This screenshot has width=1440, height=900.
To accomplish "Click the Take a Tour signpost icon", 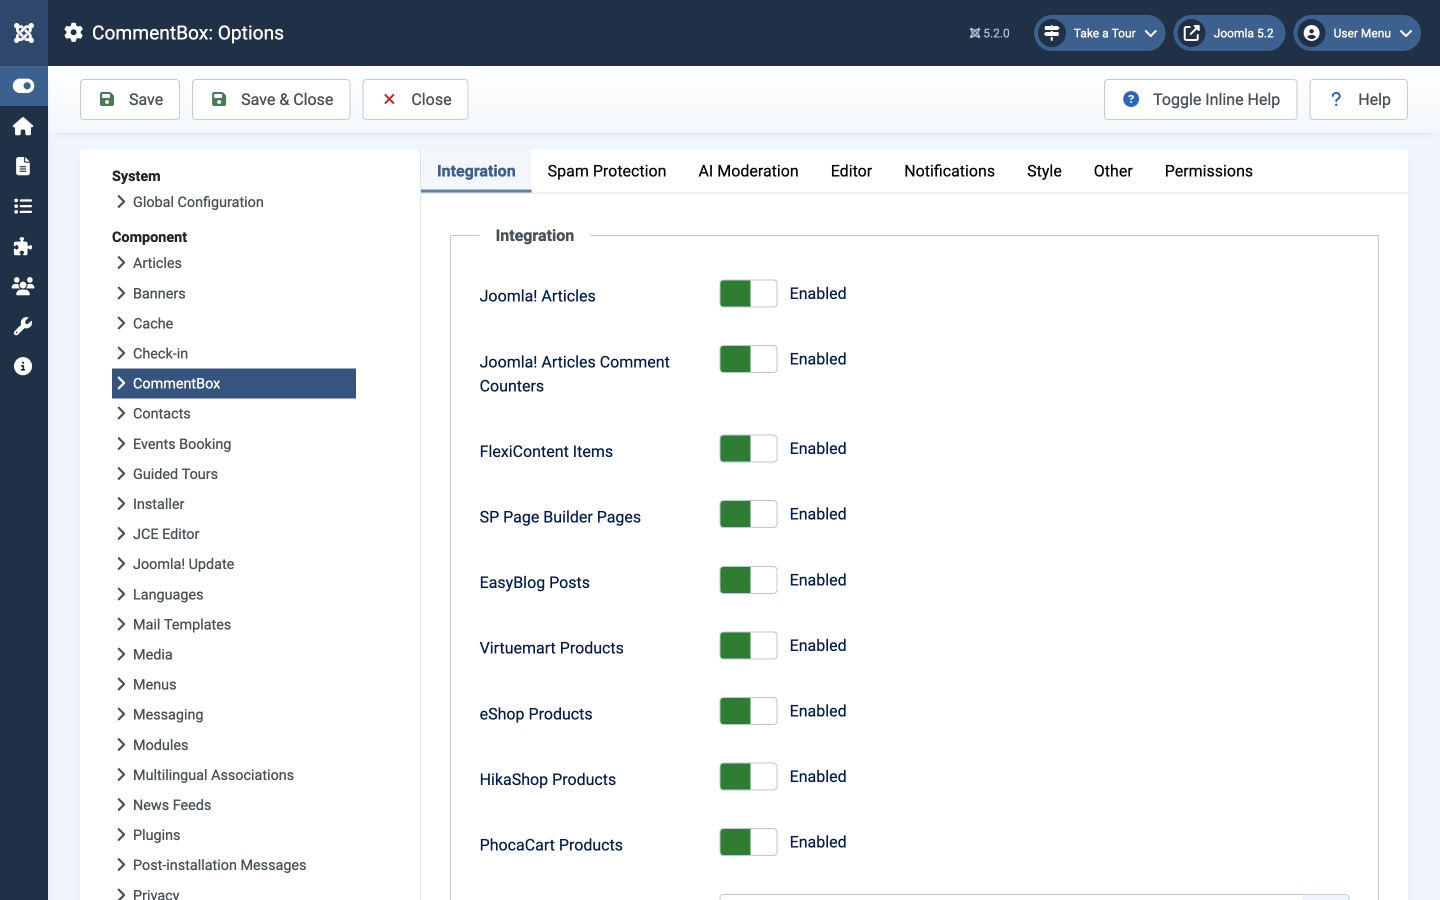I will click(1052, 33).
